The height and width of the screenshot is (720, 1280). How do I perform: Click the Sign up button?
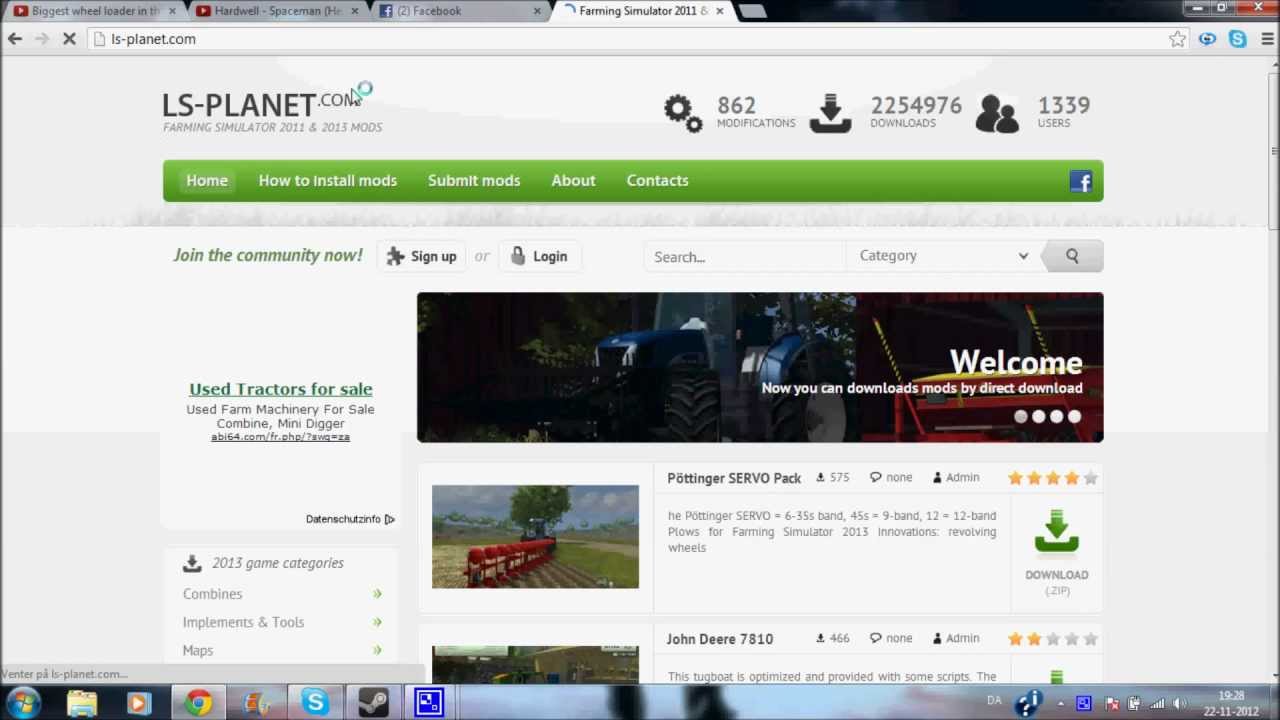[x=421, y=256]
